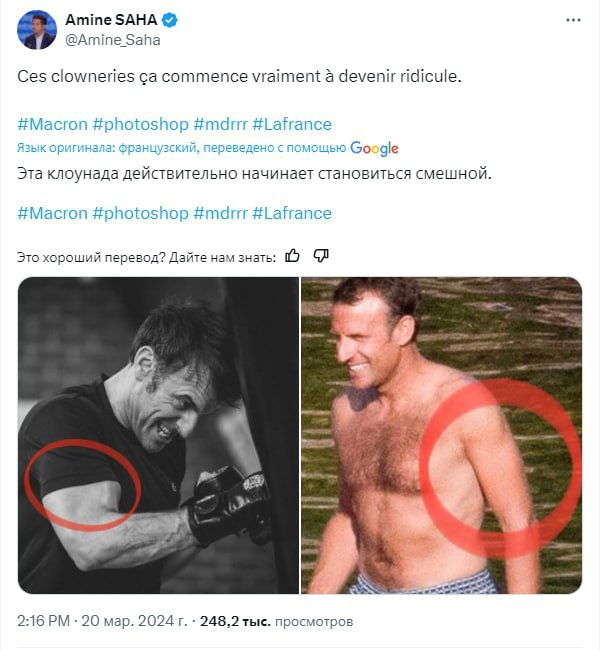The height and width of the screenshot is (650, 600).
Task: Open #photoshop hashtag under the Russian translation
Action: tap(140, 213)
